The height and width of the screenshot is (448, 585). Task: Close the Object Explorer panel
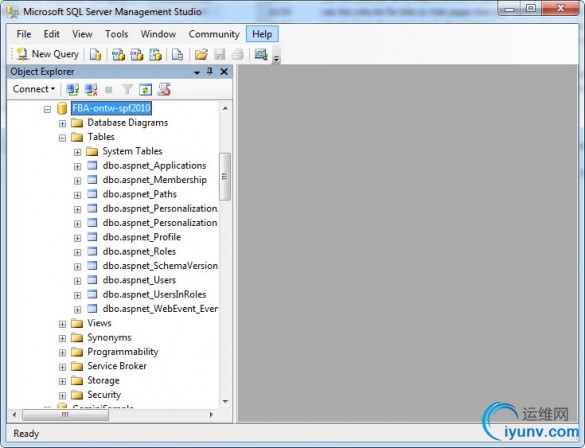(x=224, y=72)
